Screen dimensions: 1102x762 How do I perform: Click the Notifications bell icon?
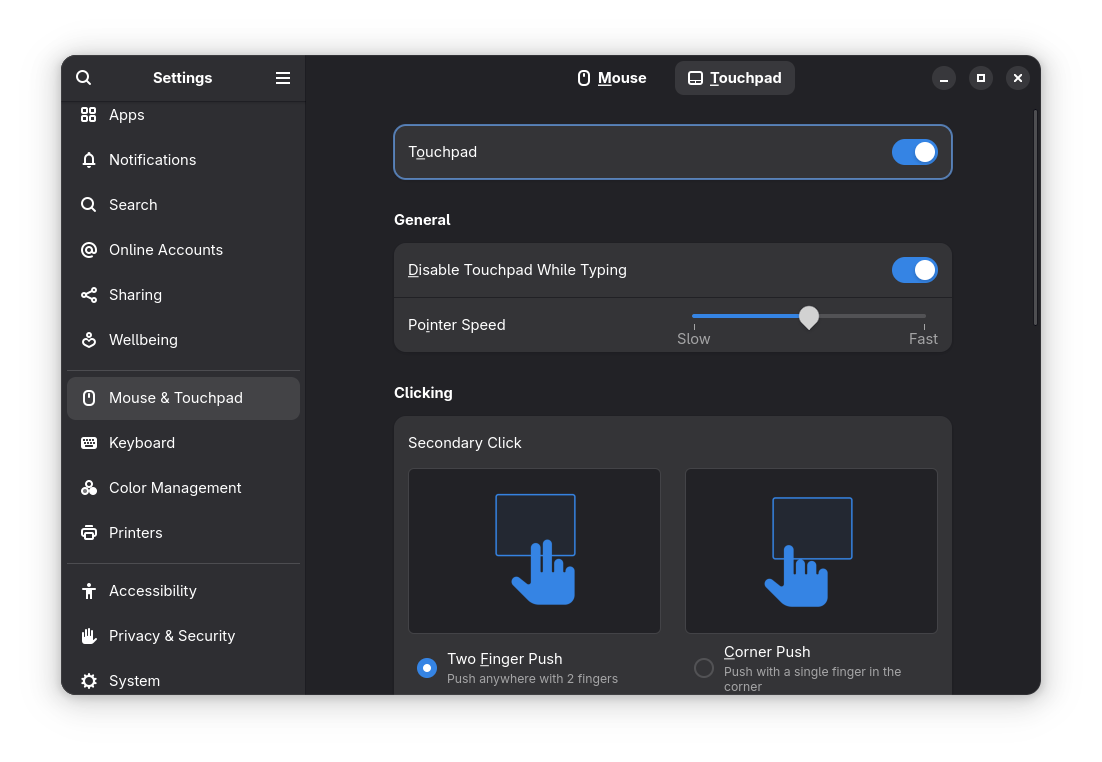click(x=89, y=160)
